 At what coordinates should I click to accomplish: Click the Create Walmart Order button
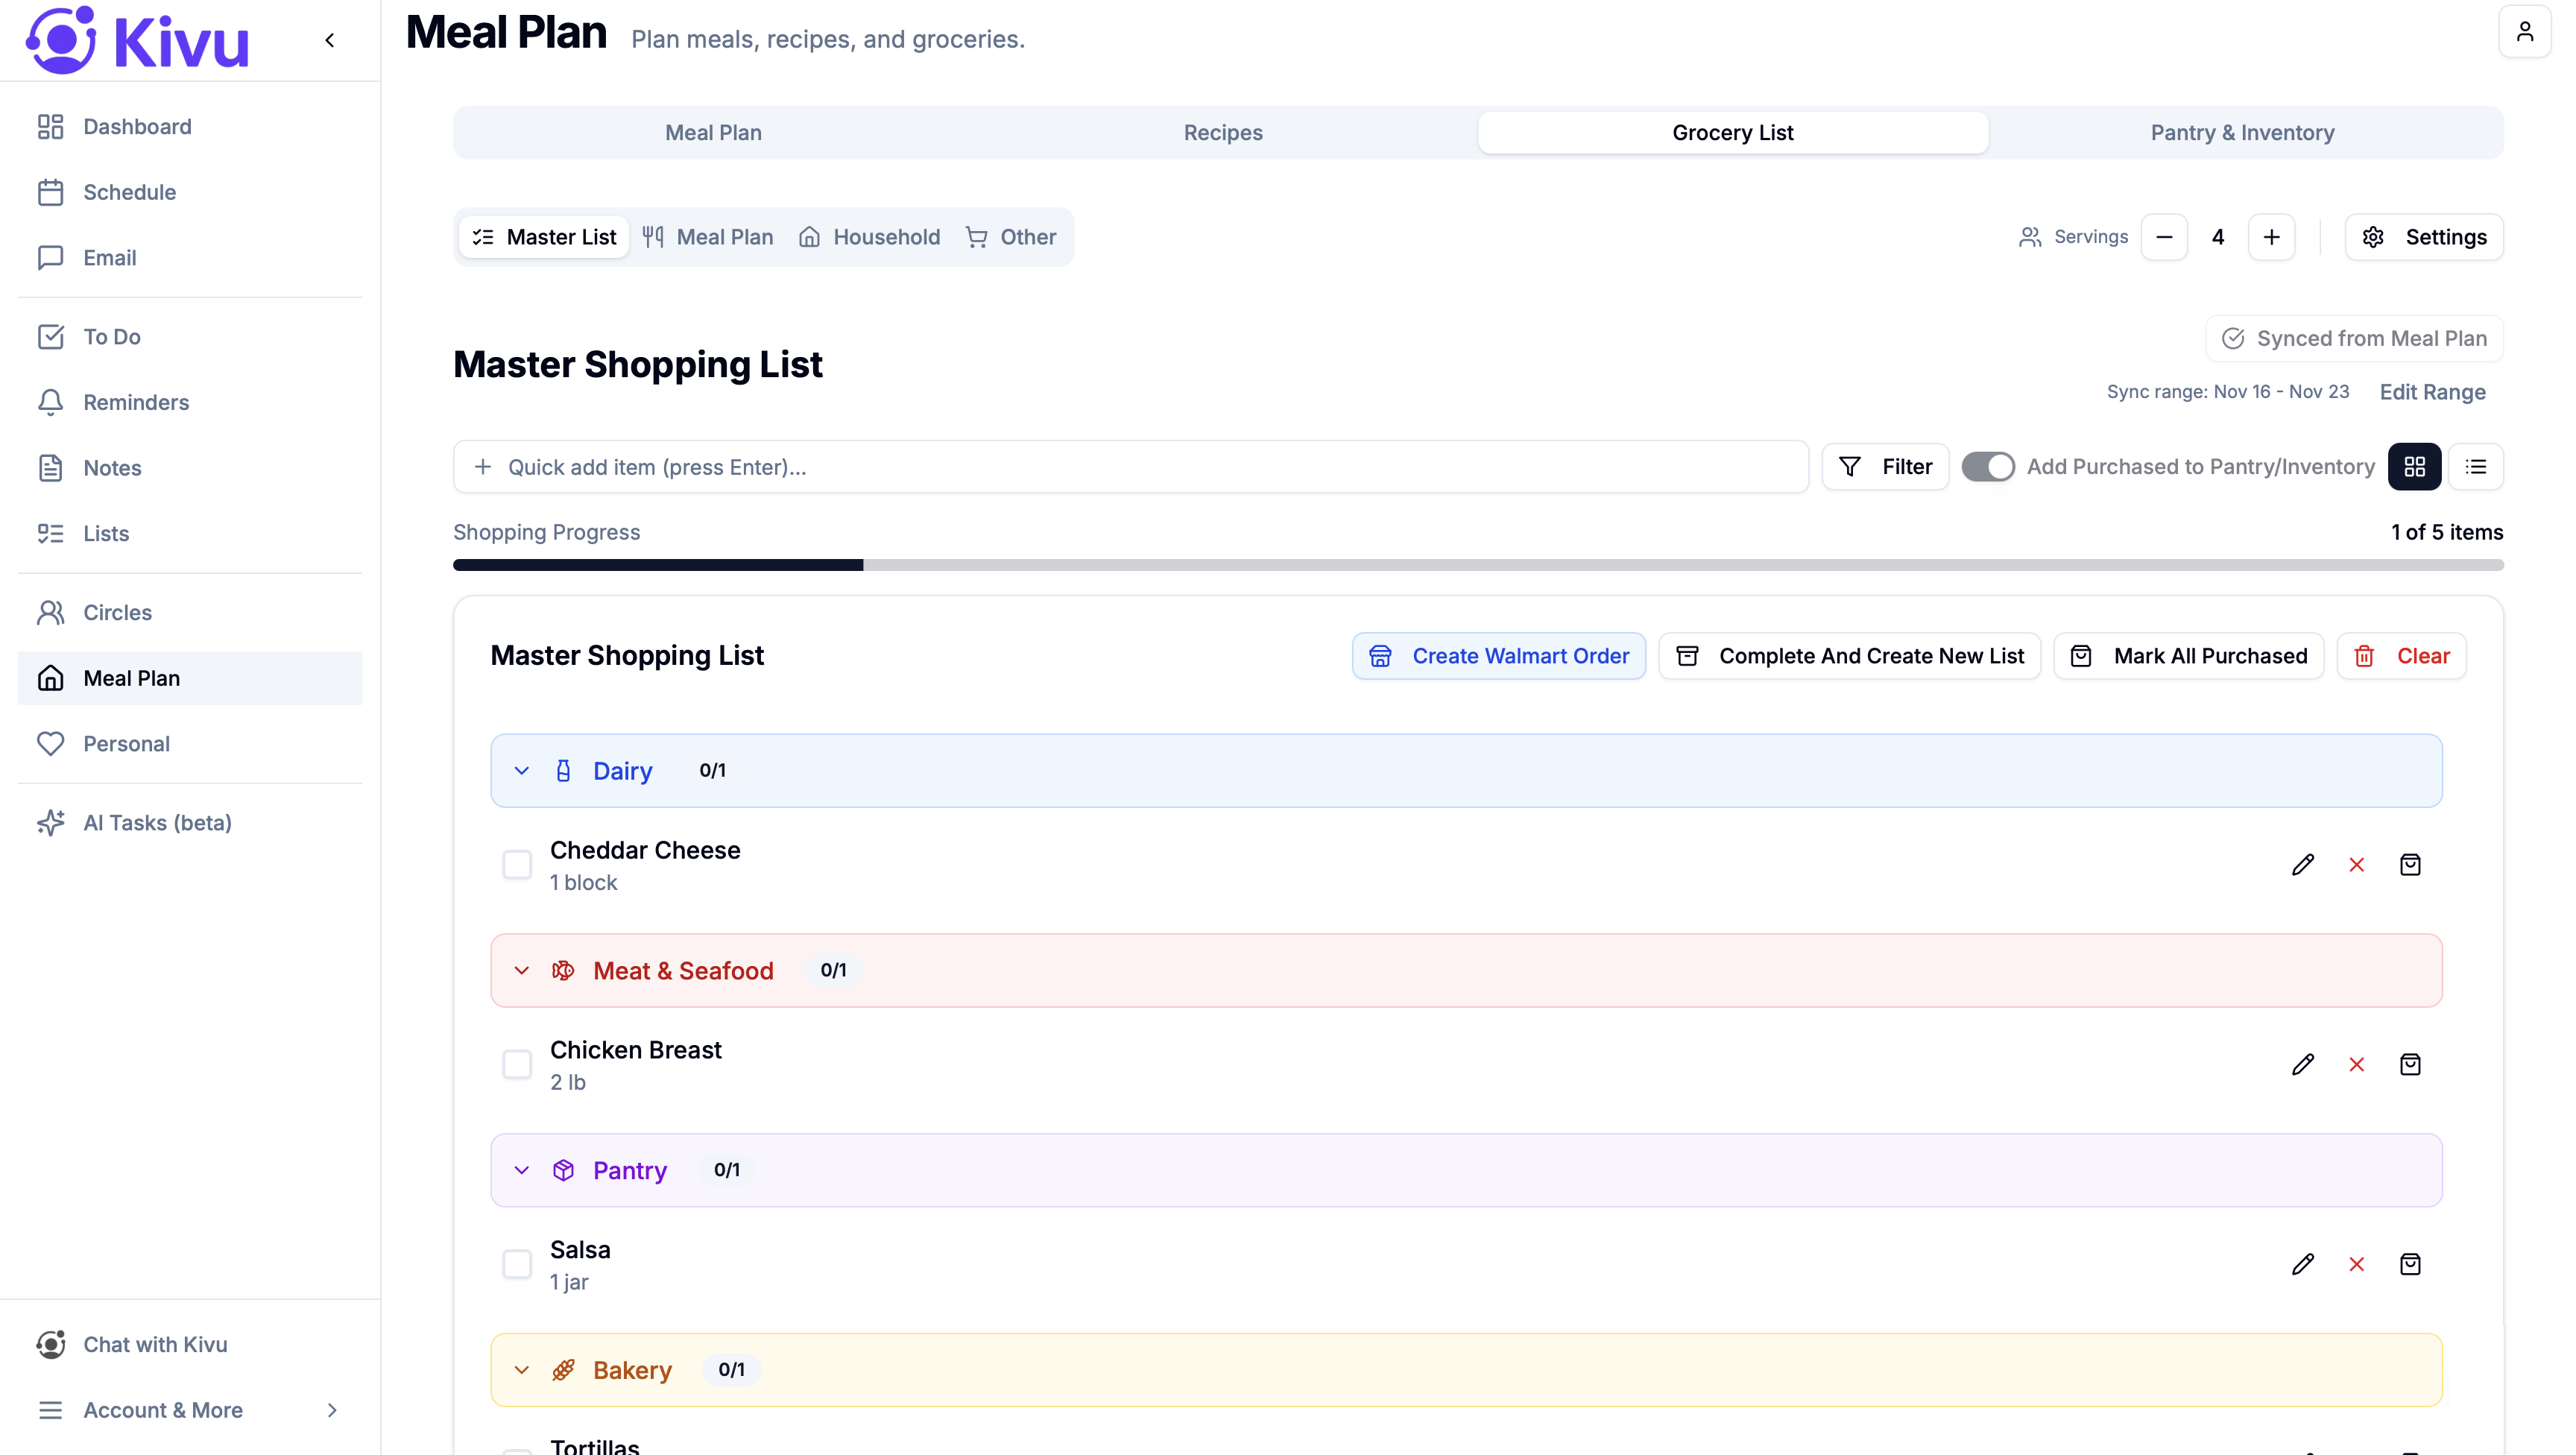point(1498,655)
